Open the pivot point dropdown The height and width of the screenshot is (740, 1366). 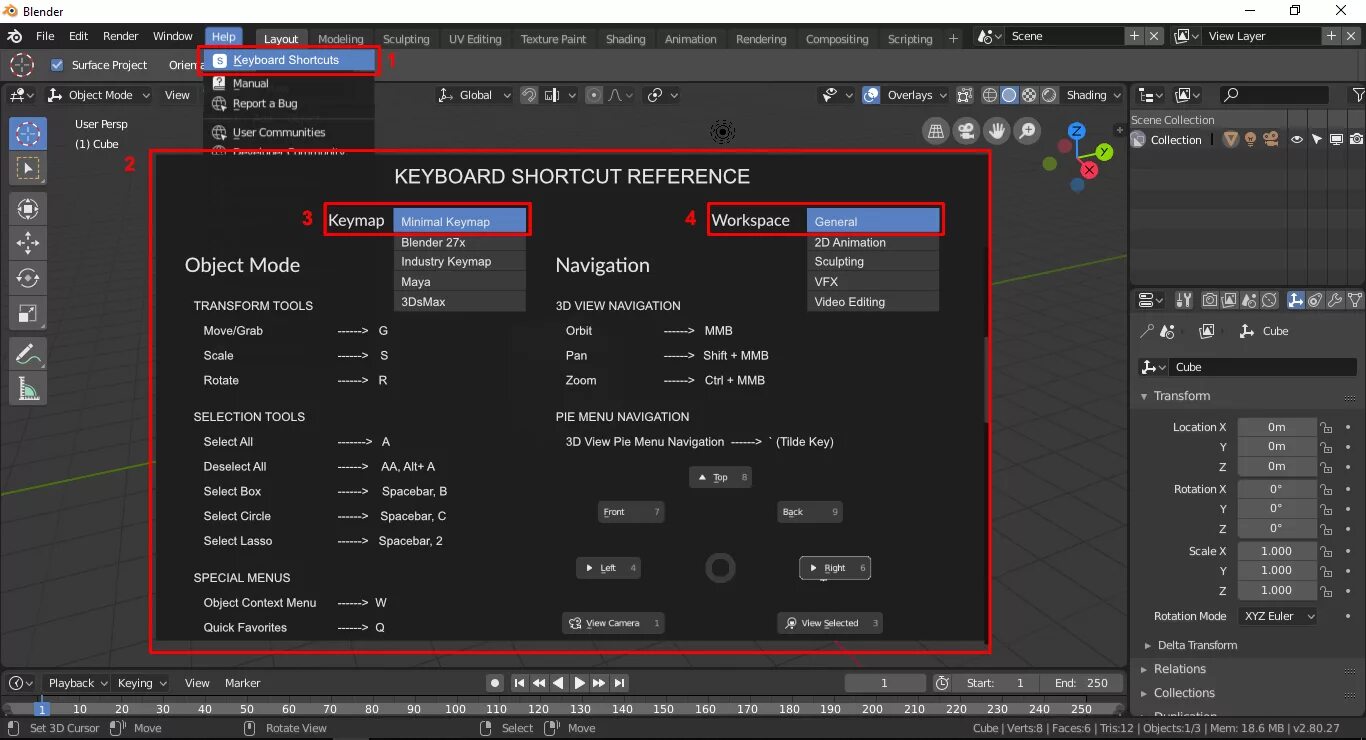662,95
